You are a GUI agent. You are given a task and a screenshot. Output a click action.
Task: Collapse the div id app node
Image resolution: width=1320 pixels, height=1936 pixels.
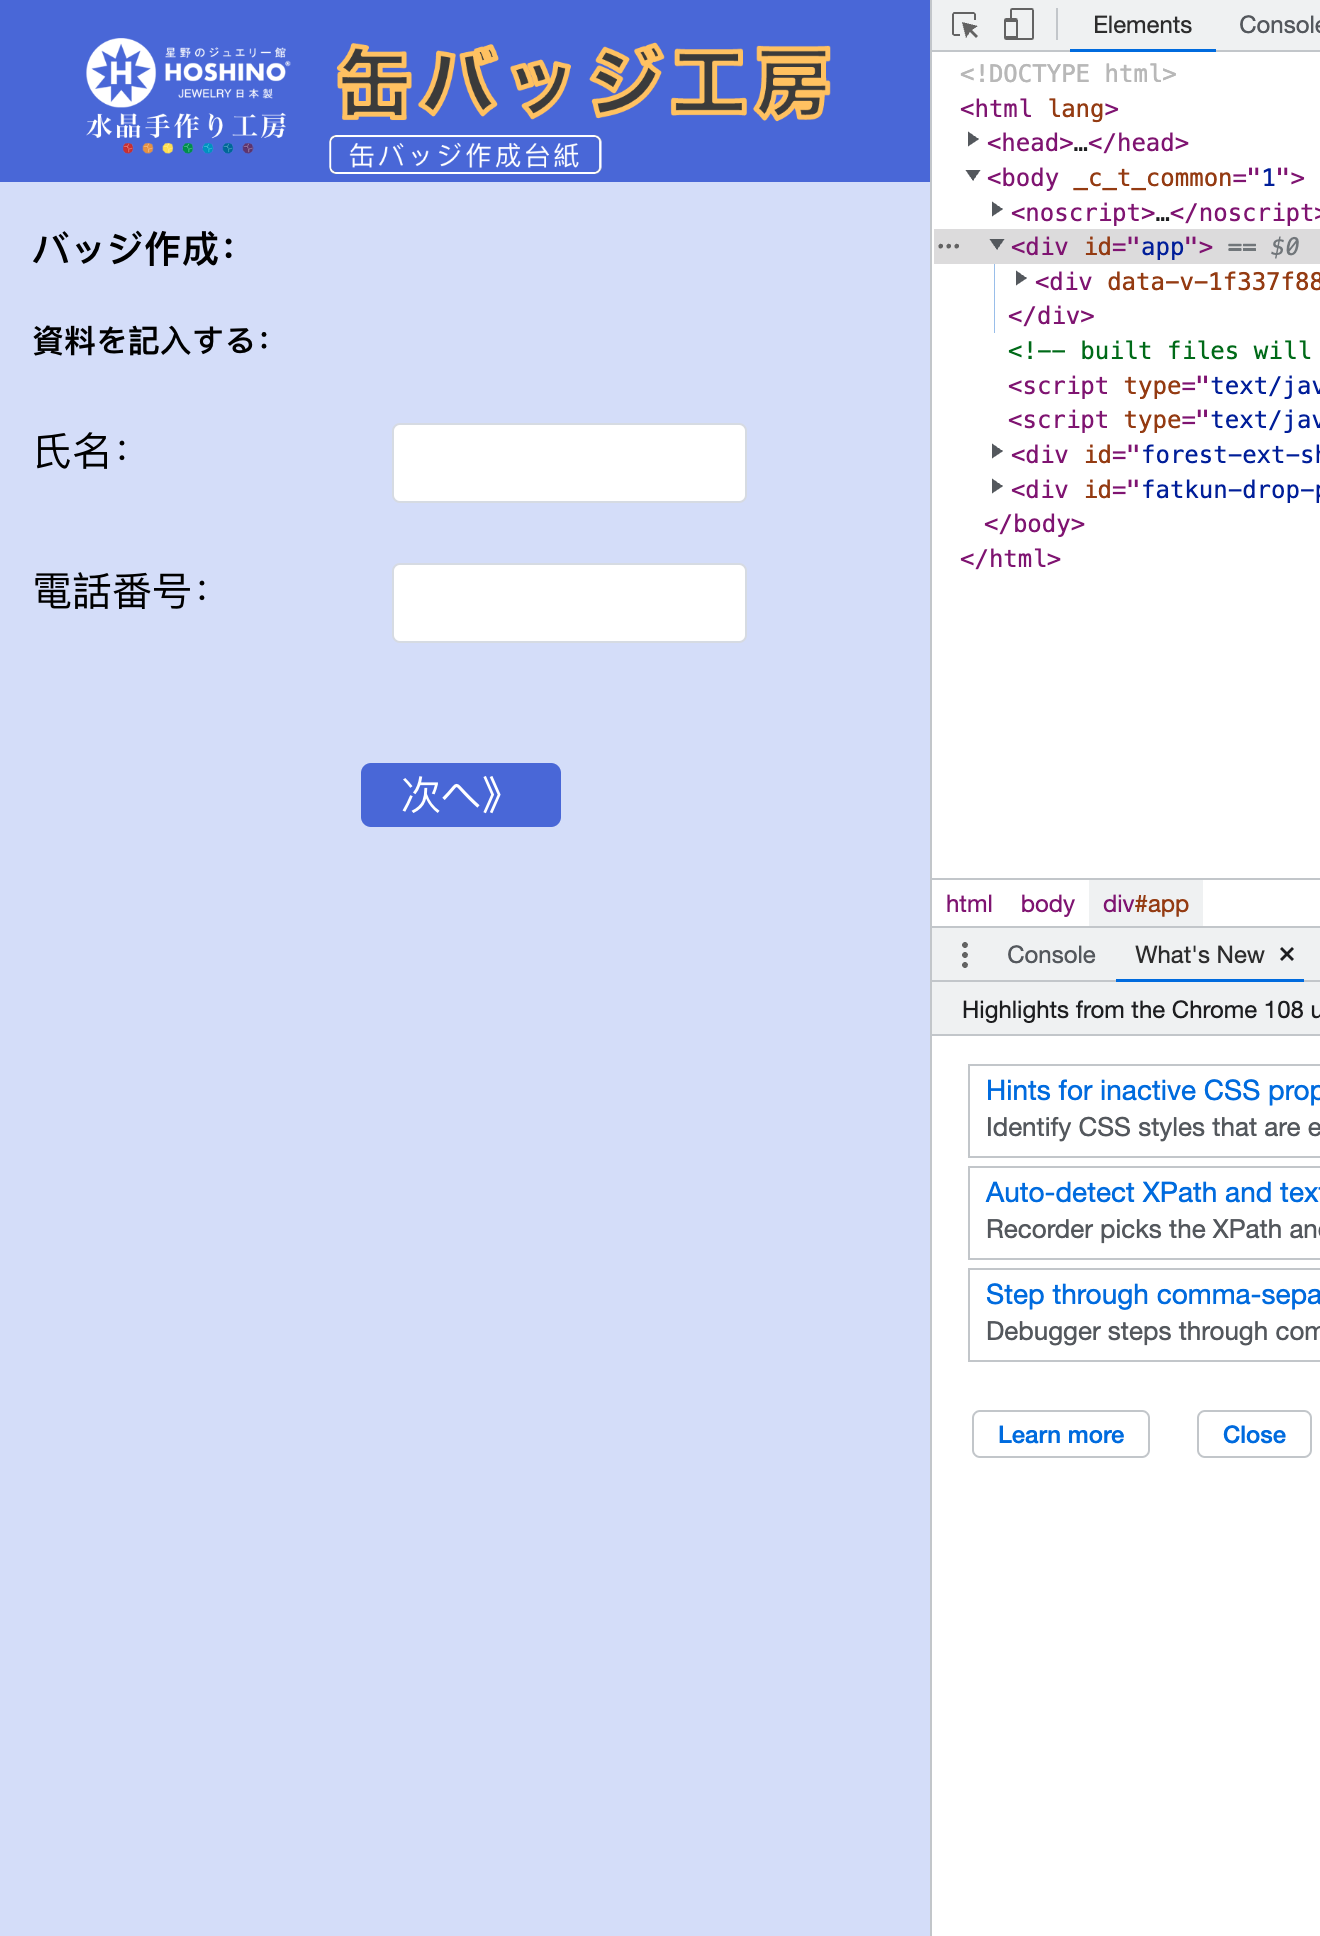pyautogui.click(x=997, y=245)
